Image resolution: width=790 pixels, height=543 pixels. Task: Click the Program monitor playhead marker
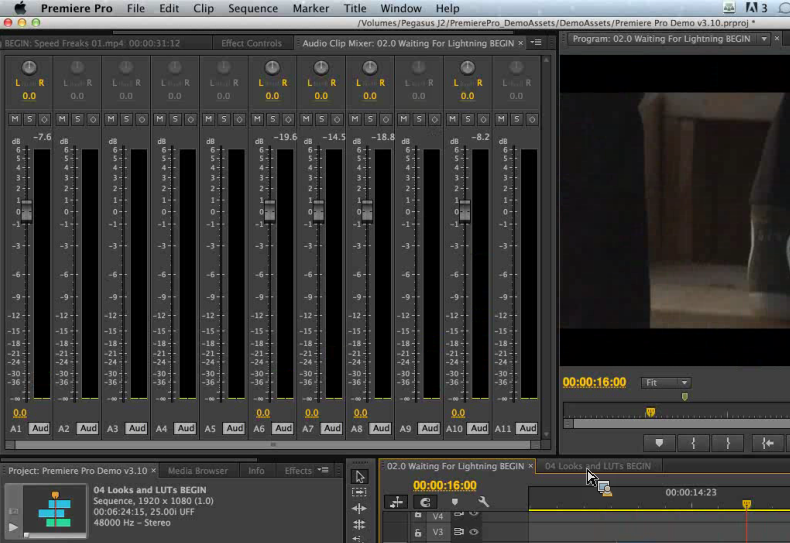(x=650, y=412)
